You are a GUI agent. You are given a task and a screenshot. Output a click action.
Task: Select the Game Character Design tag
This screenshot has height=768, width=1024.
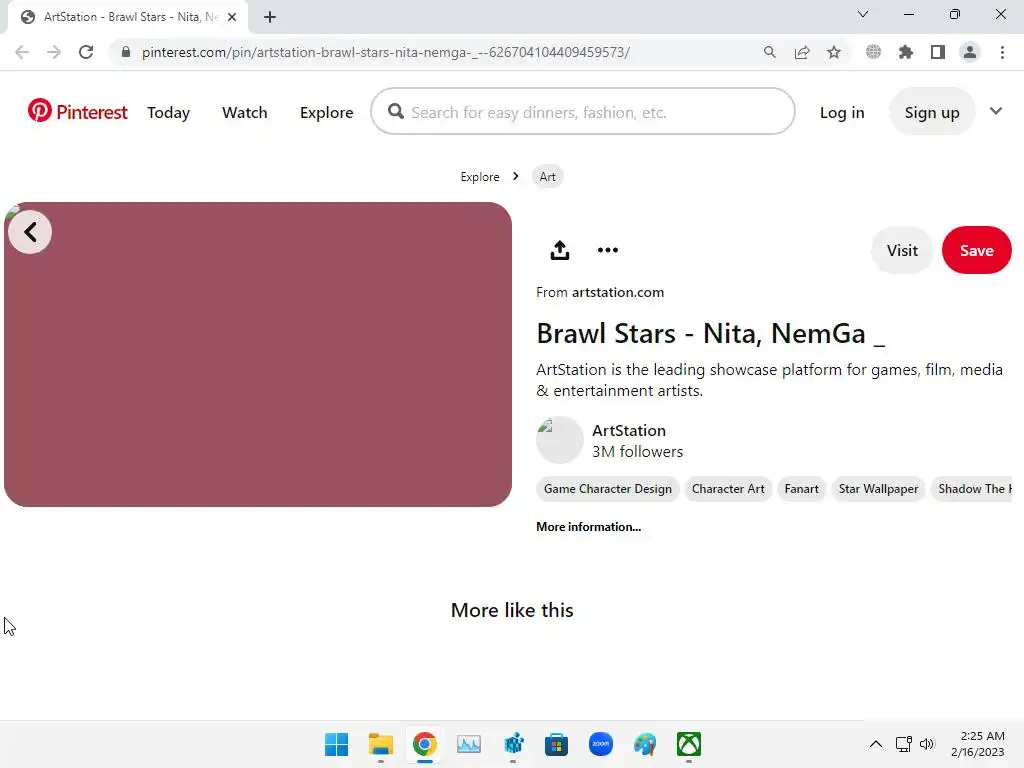click(x=607, y=489)
